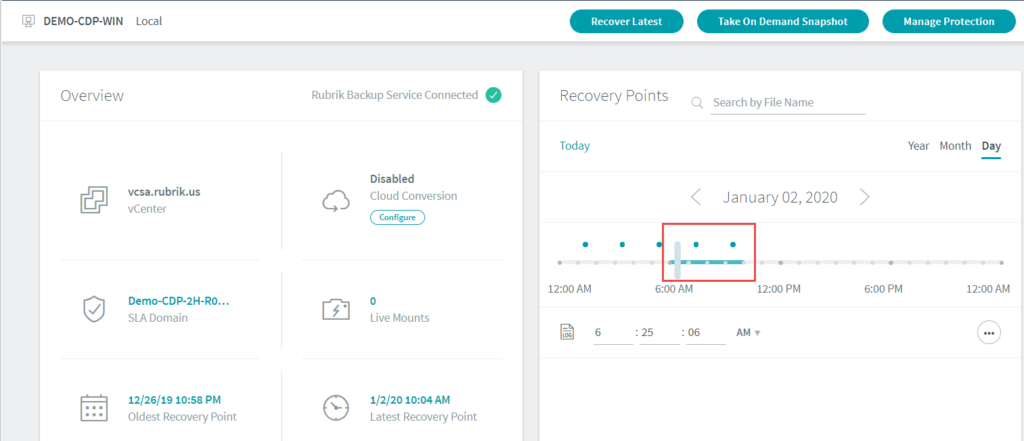
Task: Select the fourth snapshot dot on timeline
Action: 696,244
